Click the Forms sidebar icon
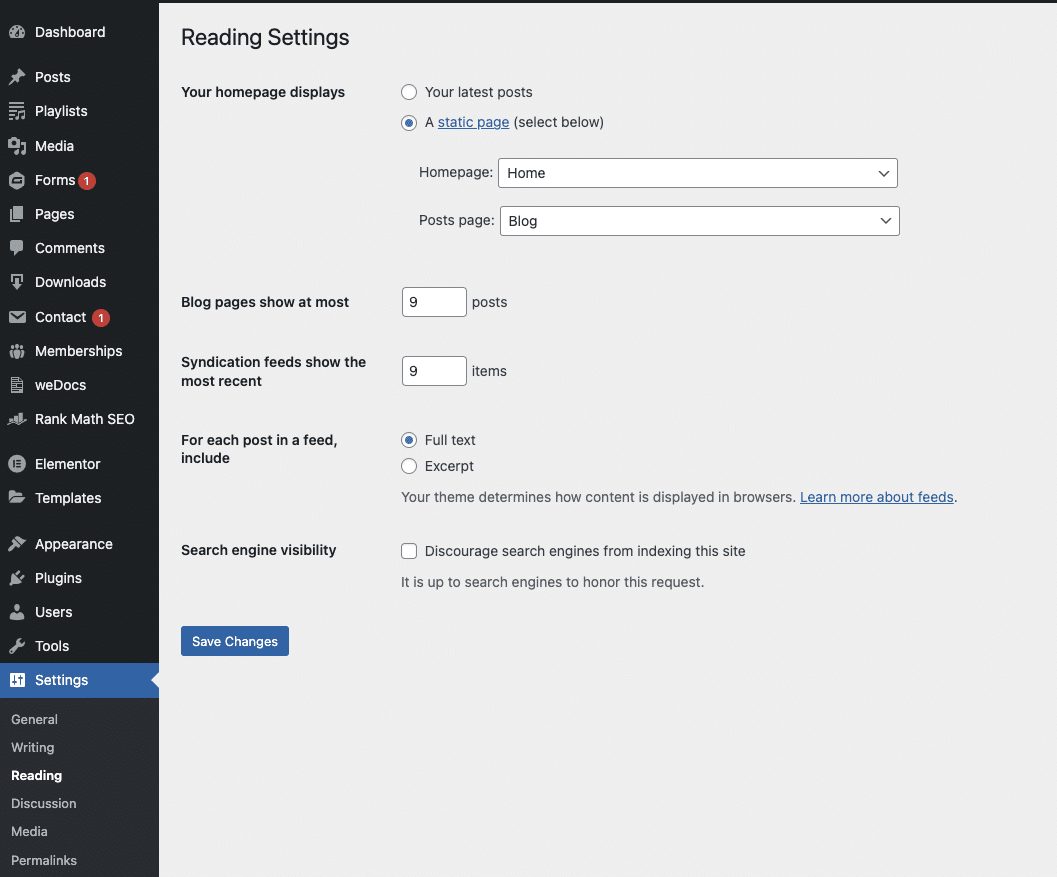 tap(17, 180)
